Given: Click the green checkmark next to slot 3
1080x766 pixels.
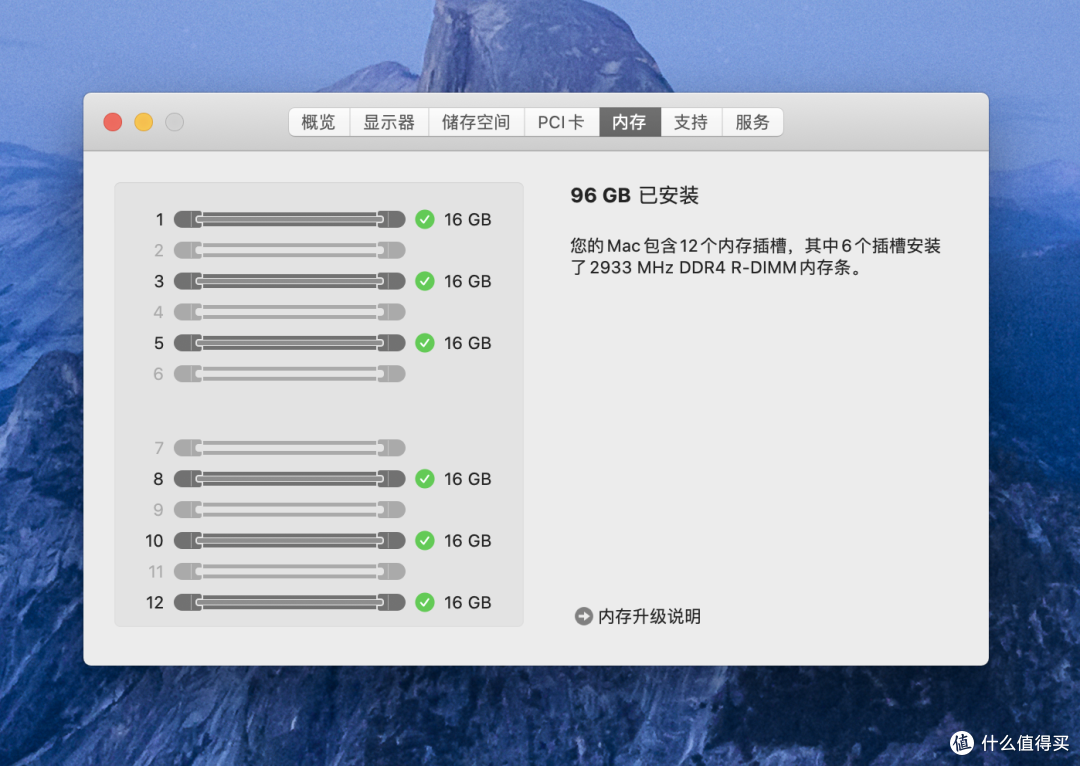Looking at the screenshot, I should click(424, 281).
